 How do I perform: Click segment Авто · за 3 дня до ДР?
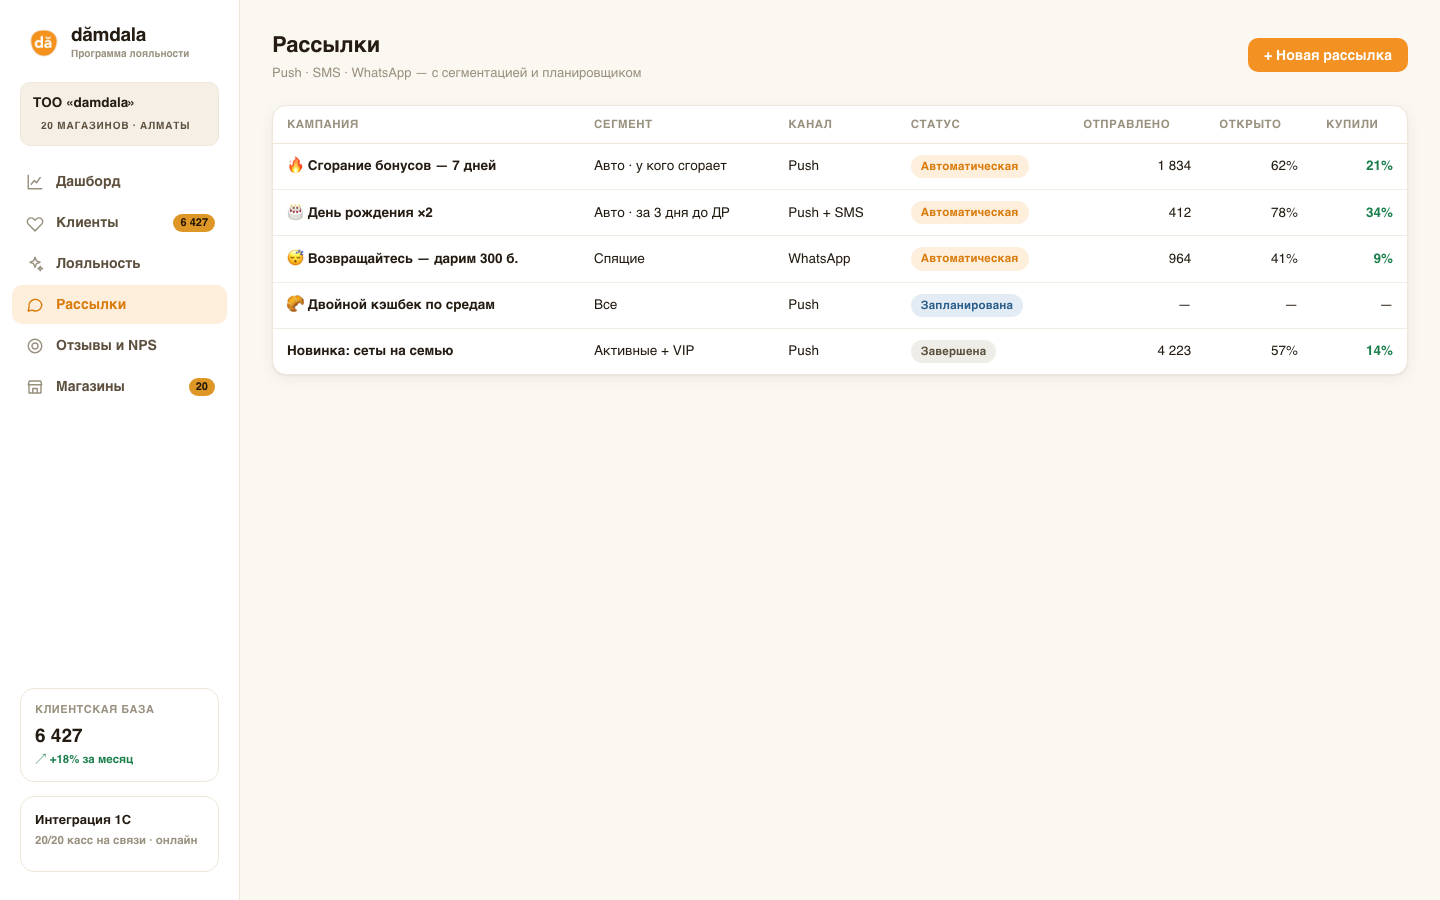tap(662, 212)
